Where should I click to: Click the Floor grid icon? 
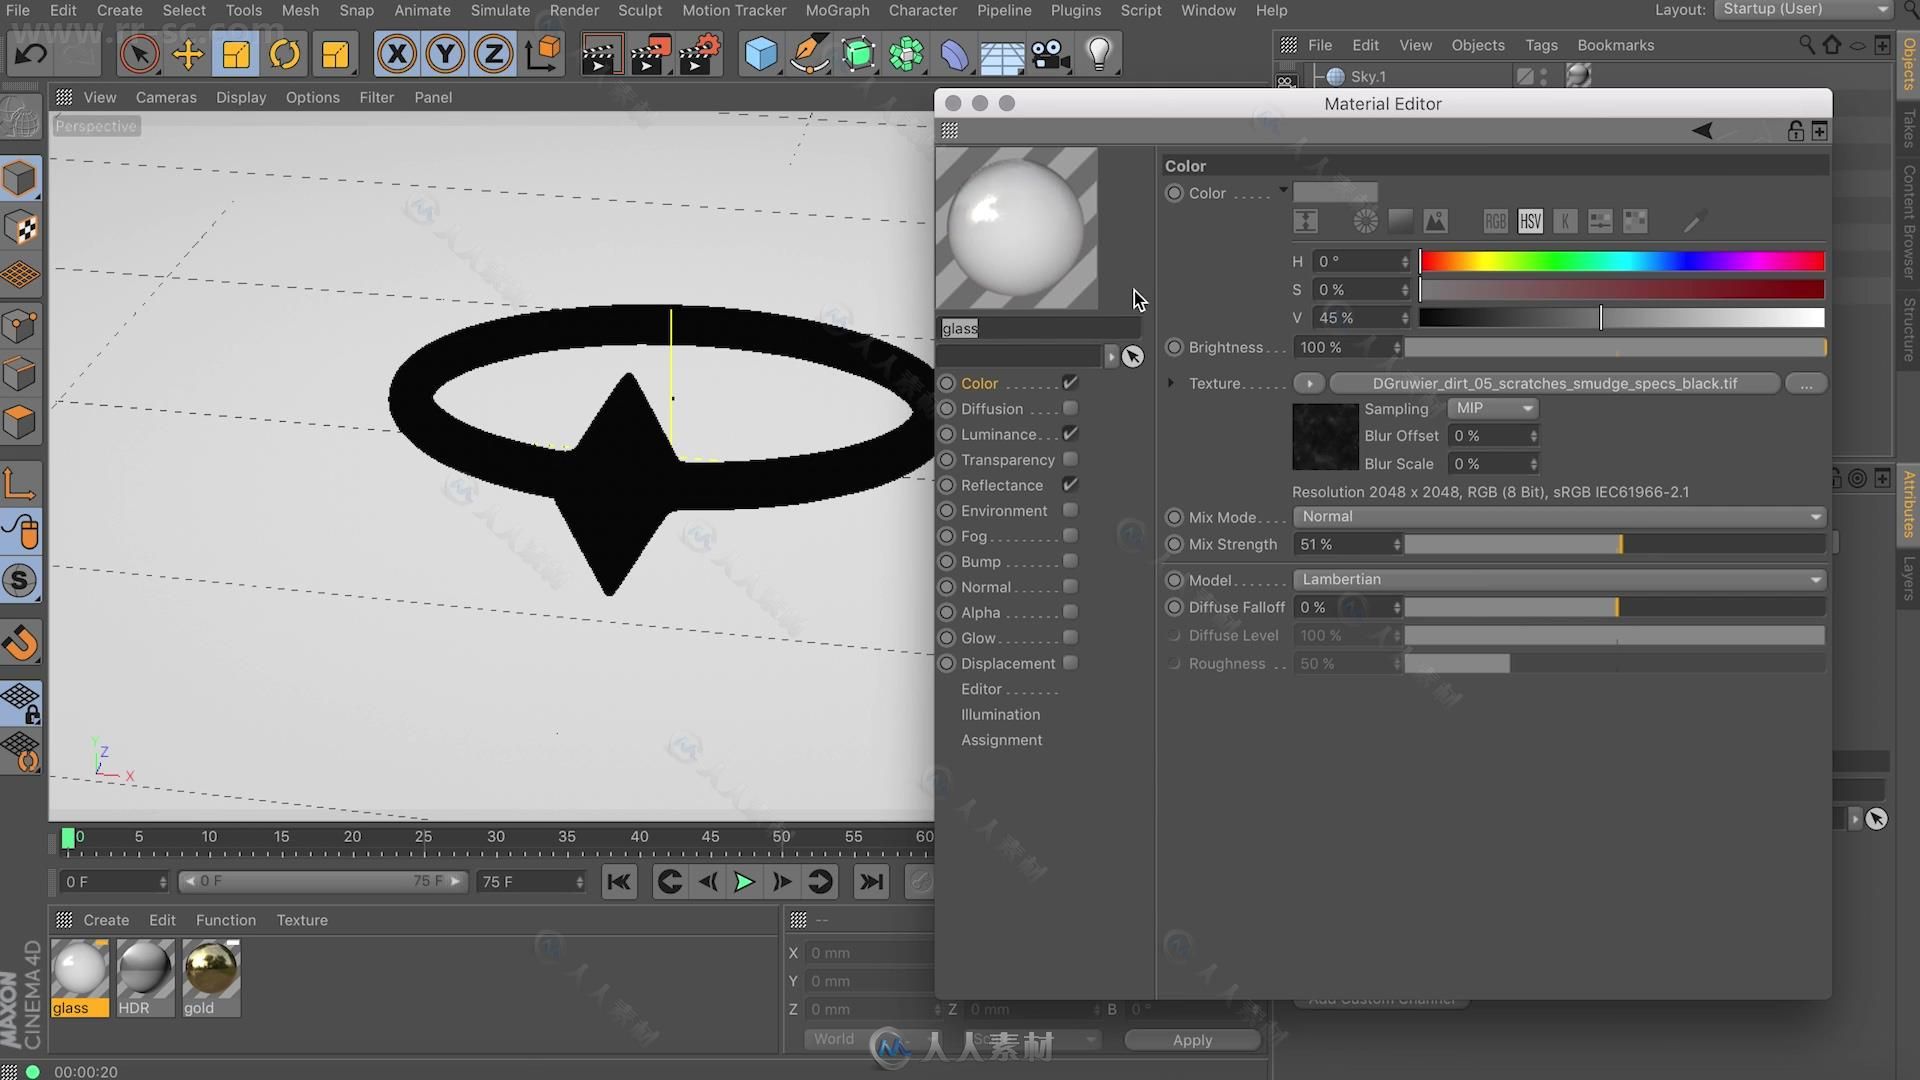(1002, 54)
